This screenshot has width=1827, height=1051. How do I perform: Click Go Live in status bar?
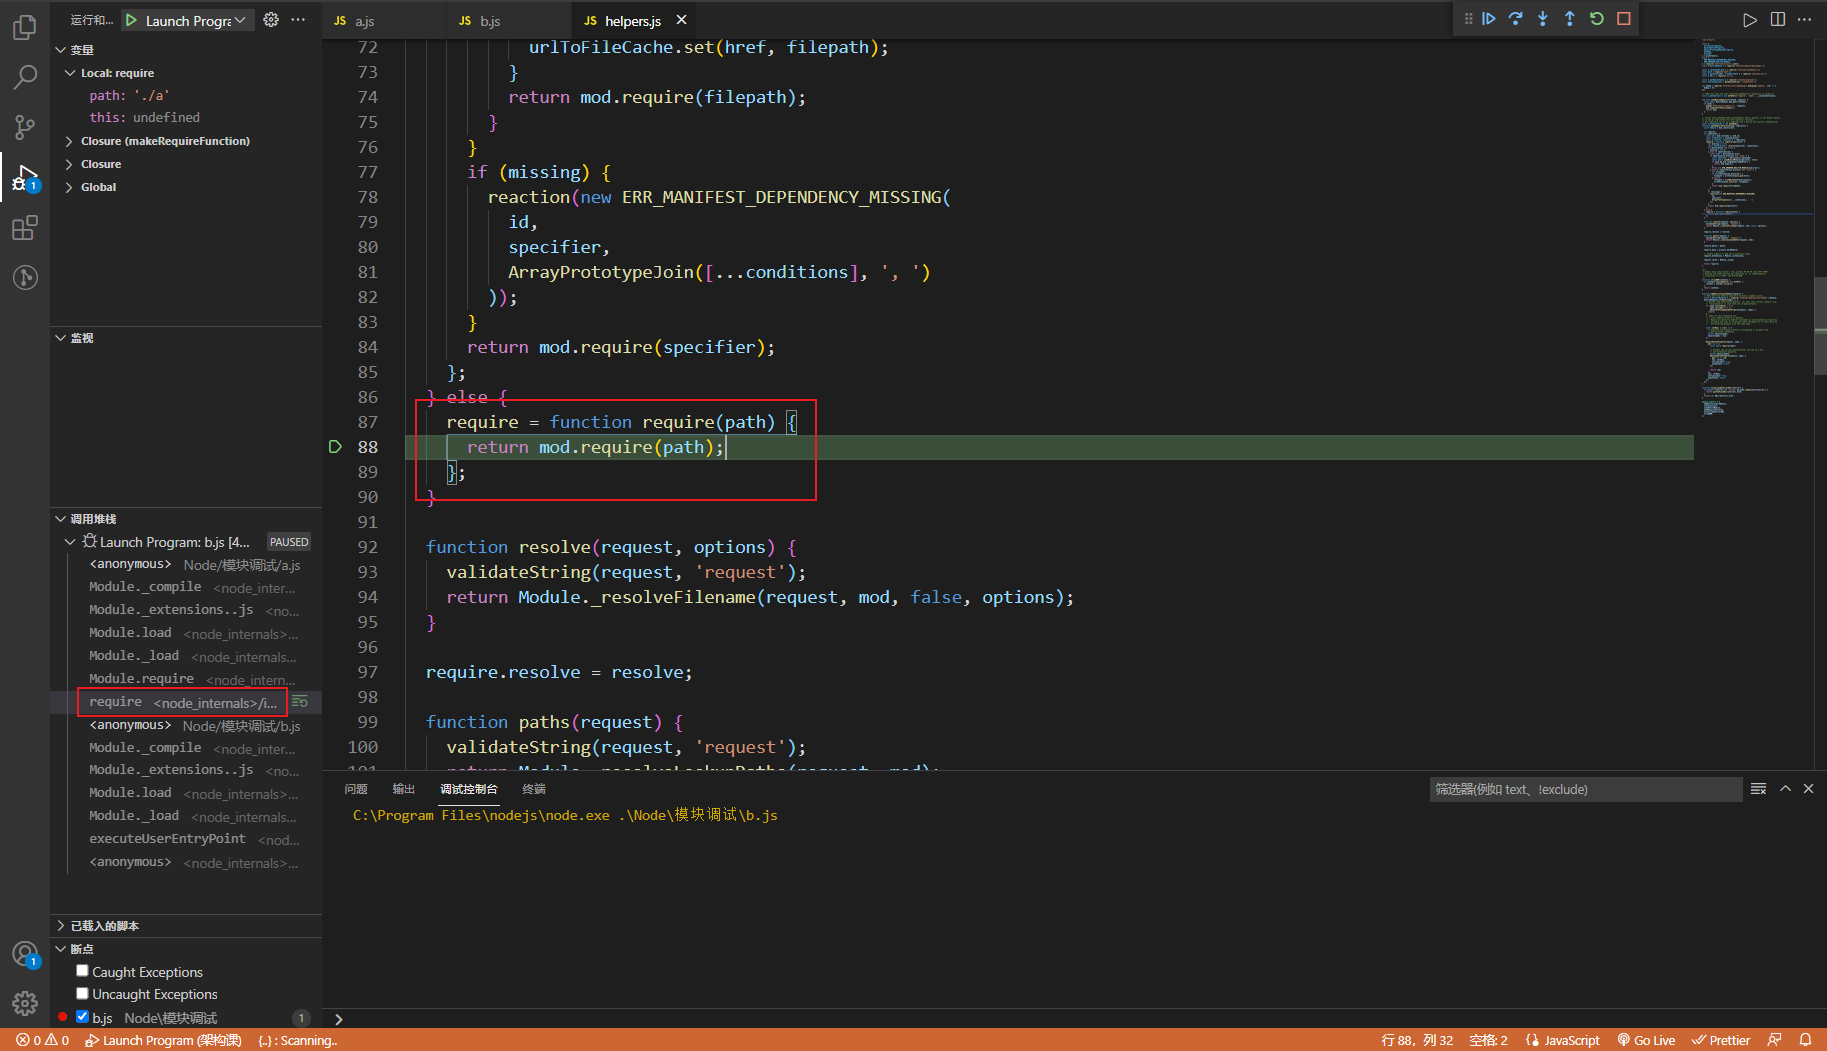[1646, 1040]
